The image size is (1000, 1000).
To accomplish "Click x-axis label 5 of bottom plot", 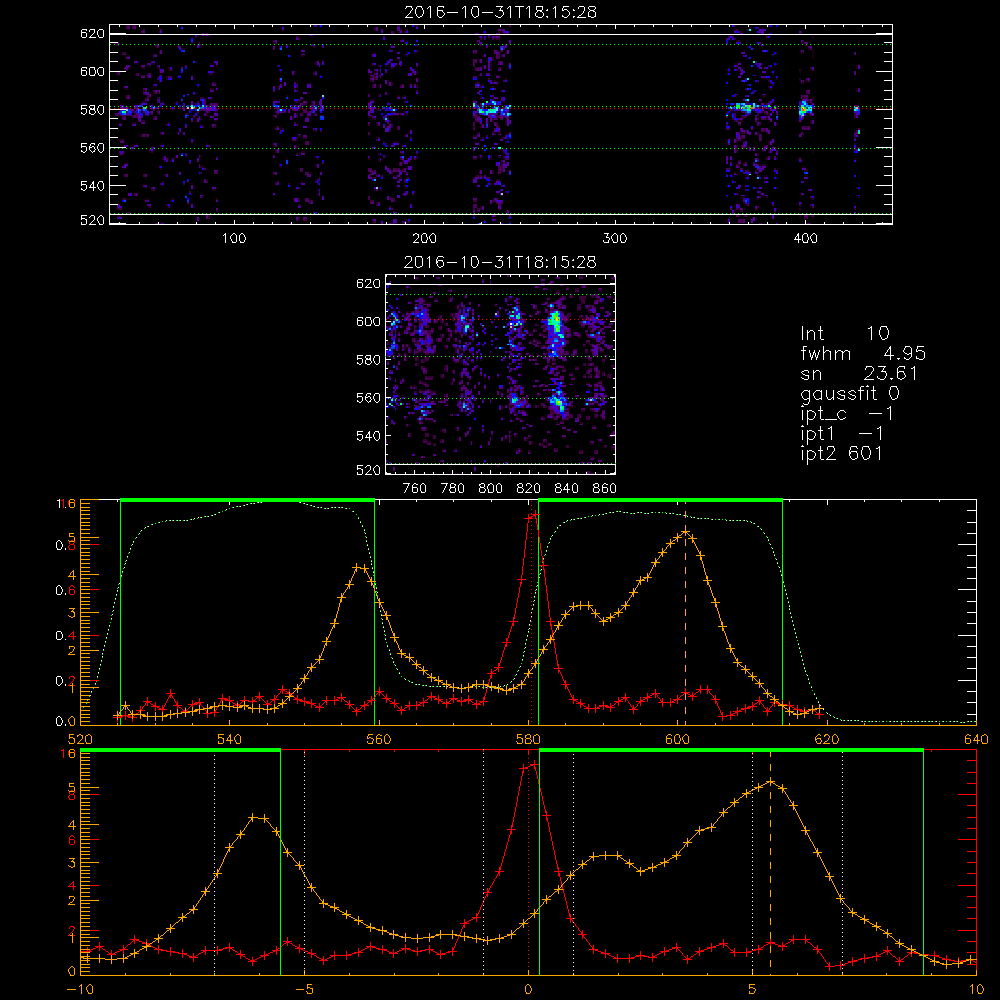I will click(x=752, y=989).
